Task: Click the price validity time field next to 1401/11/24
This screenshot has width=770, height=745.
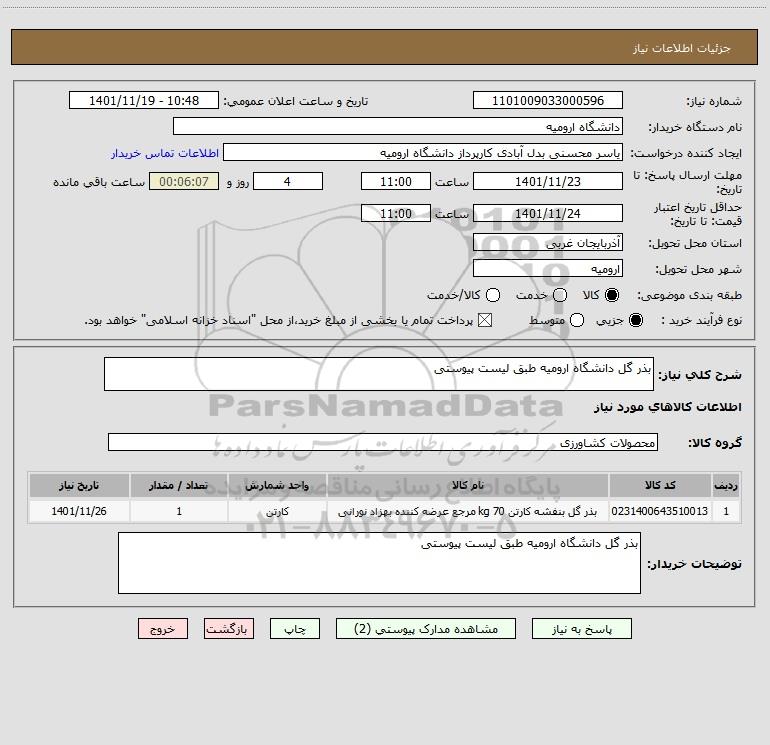Action: click(396, 213)
